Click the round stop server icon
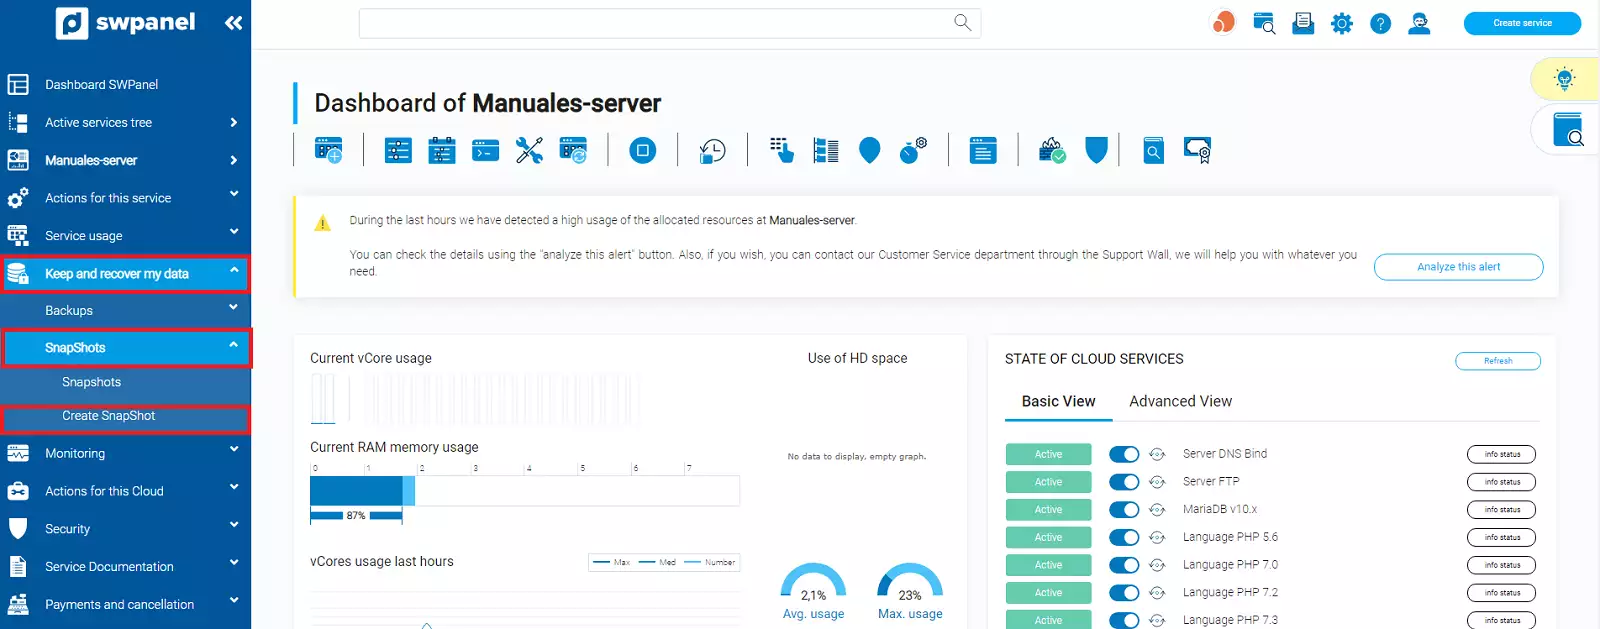1600x629 pixels. (642, 151)
